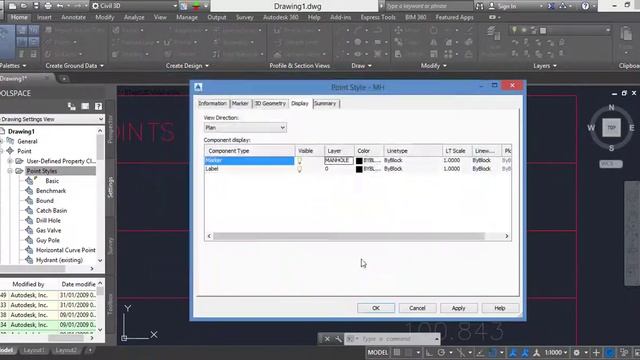Click the white annotation visibility icon before 1:1000
640x360 pixels.
click(x=537, y=352)
